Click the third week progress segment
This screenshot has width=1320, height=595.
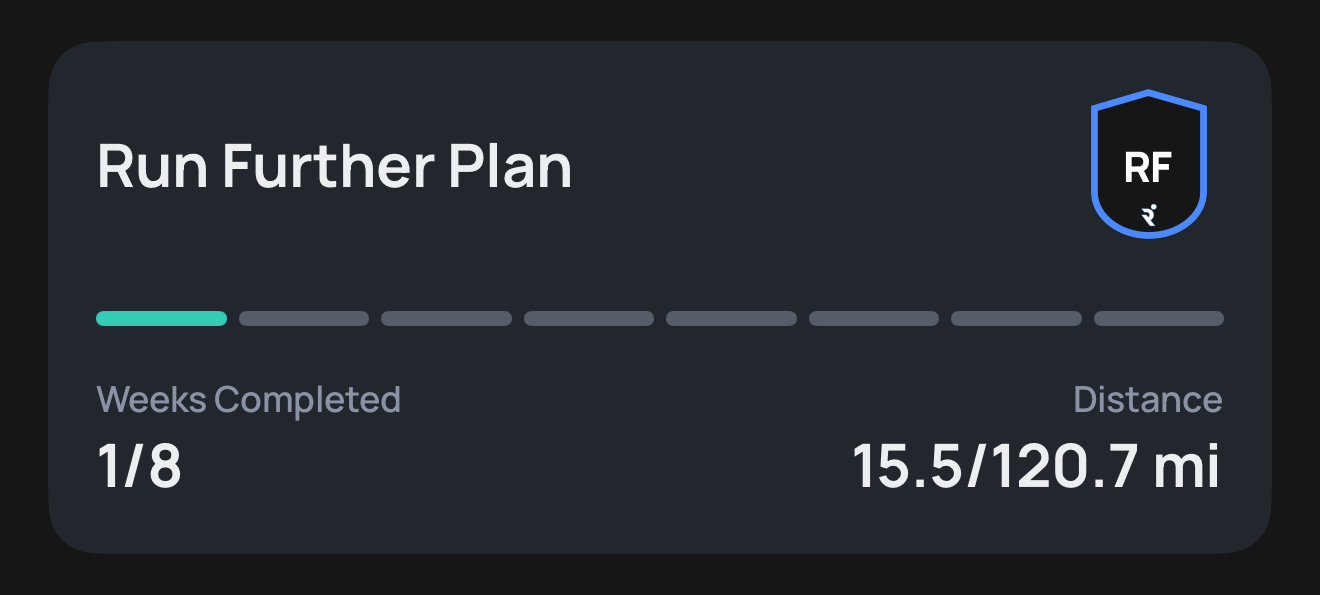[446, 319]
